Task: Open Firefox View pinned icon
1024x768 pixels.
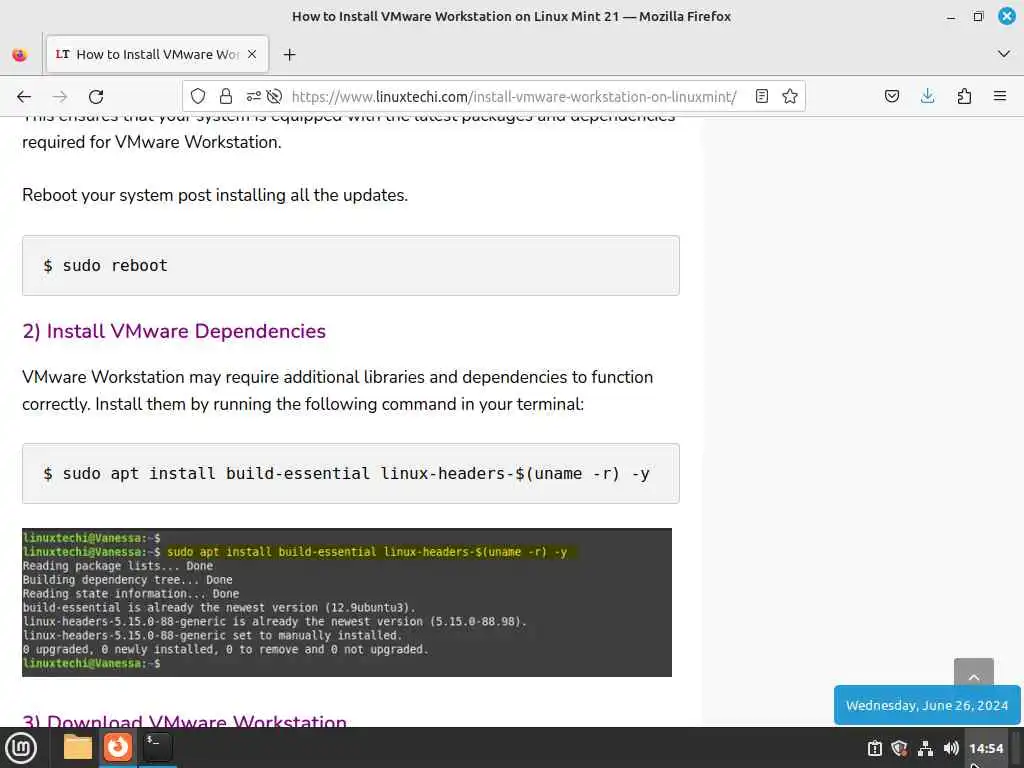Action: [x=20, y=55]
